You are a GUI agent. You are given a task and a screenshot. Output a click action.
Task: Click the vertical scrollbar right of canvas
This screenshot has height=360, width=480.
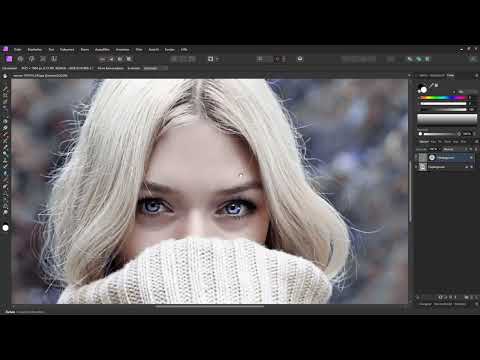tap(410, 191)
